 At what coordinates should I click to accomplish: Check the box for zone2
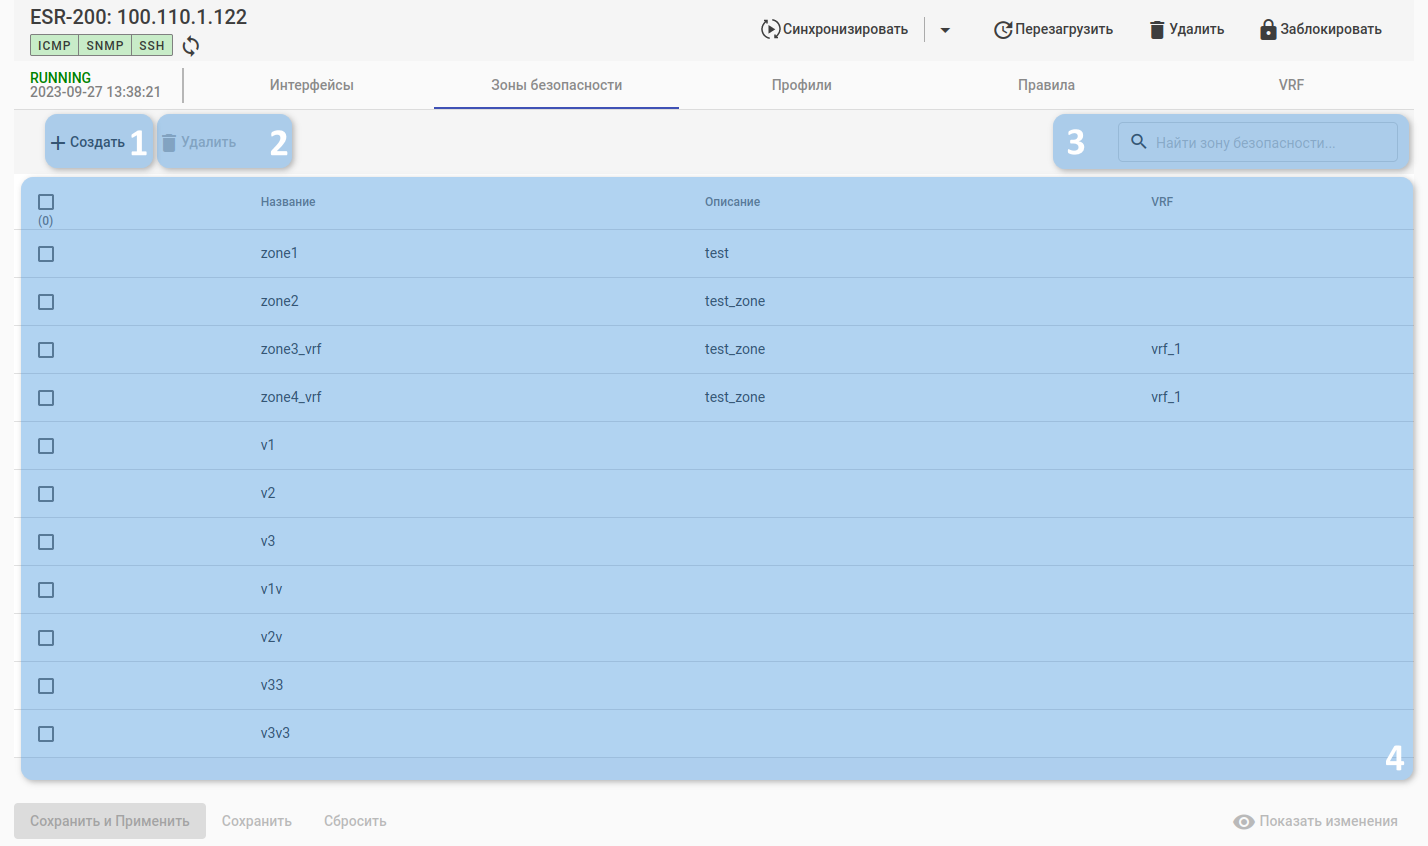[46, 302]
